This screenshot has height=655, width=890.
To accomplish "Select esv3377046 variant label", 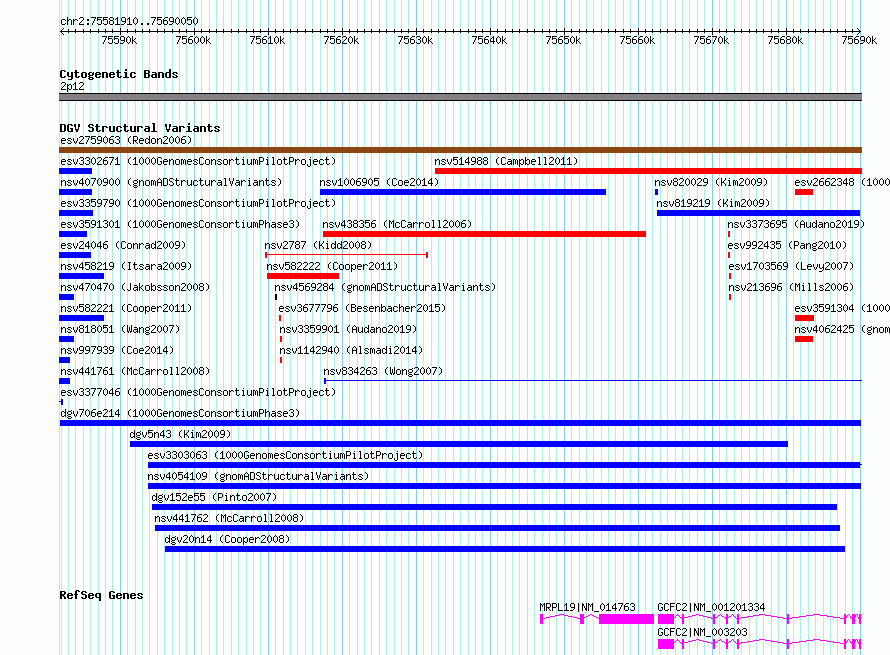I will click(198, 392).
